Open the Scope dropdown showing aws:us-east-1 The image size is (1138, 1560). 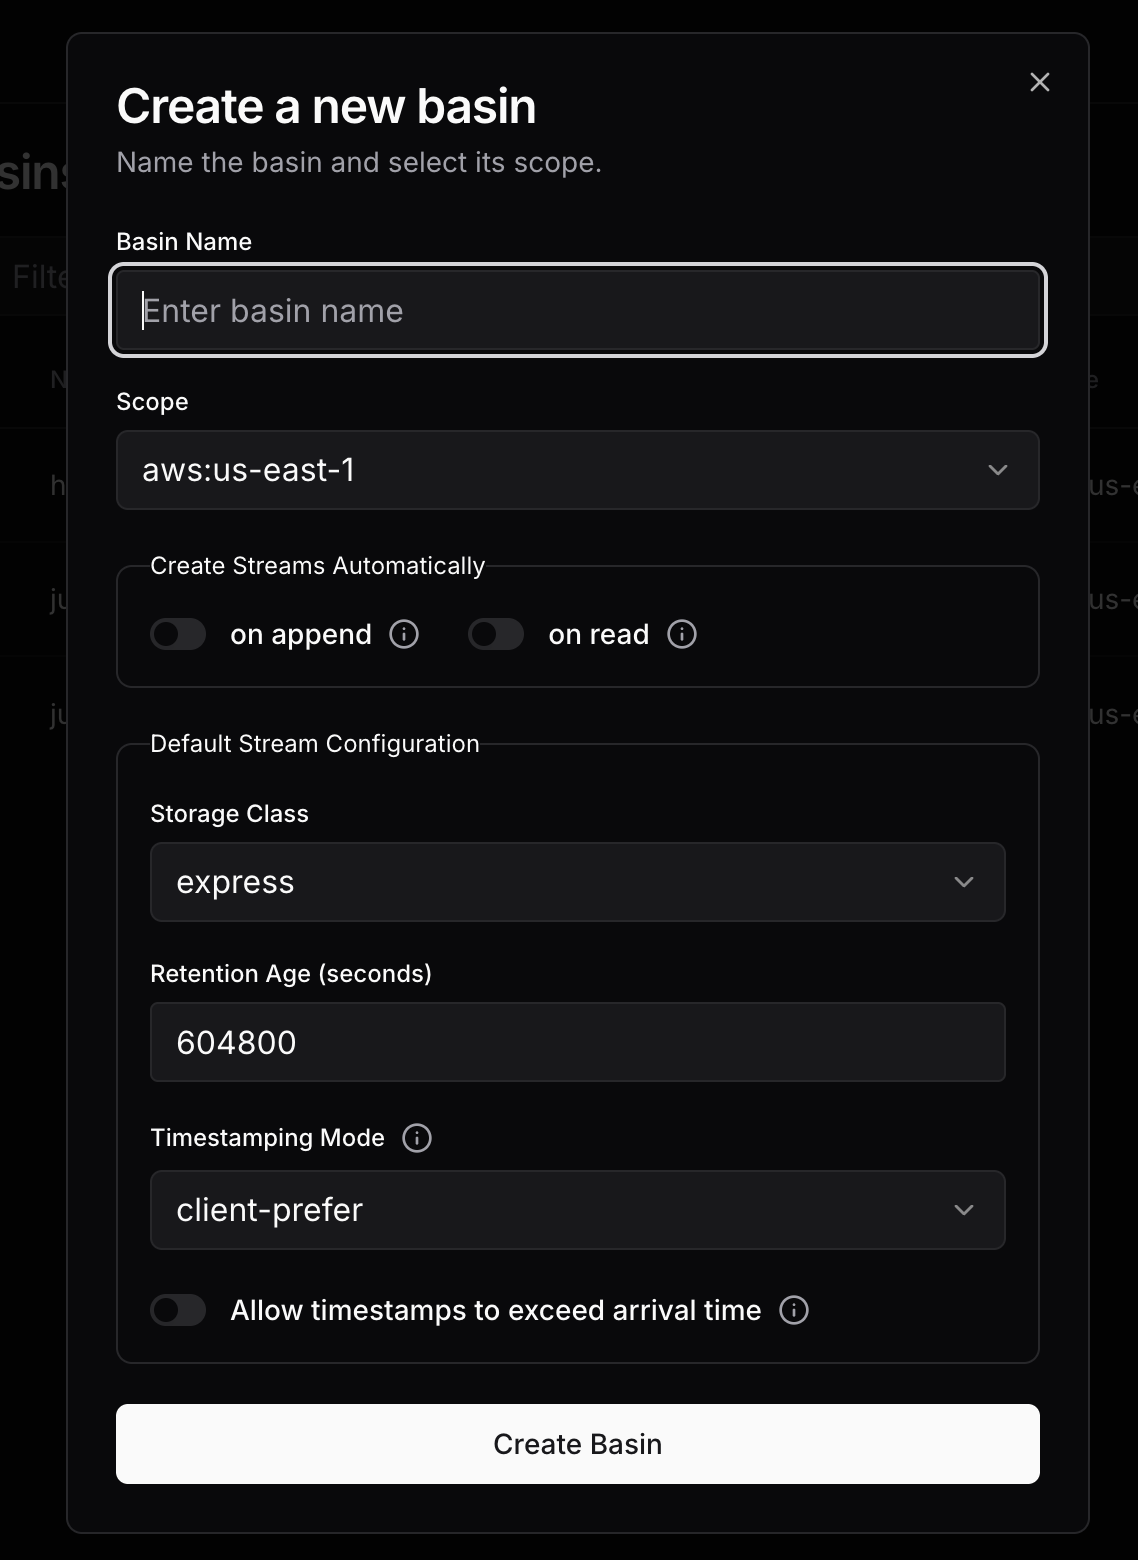[x=578, y=470]
